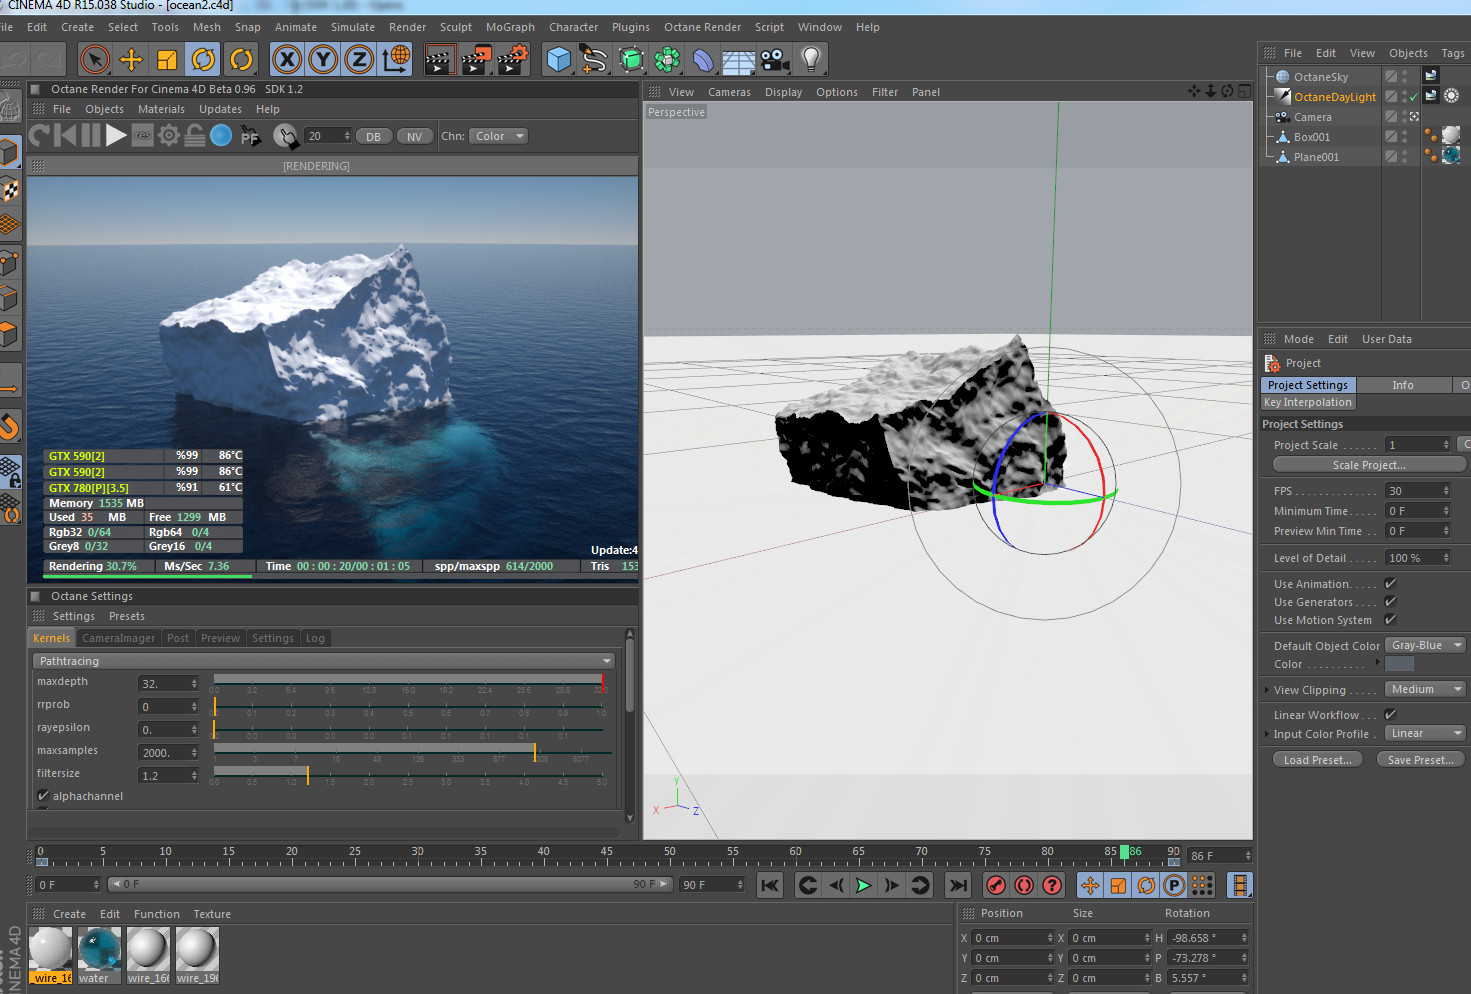Uncheck the Linear Workflow checkbox
The width and height of the screenshot is (1471, 994).
point(1390,715)
